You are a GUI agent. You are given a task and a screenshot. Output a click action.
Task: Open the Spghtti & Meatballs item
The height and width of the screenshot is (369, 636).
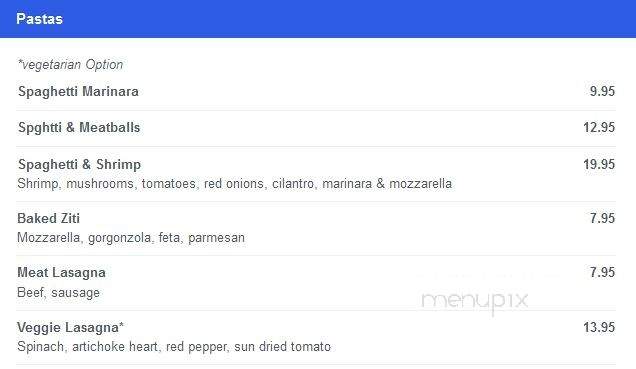79,128
